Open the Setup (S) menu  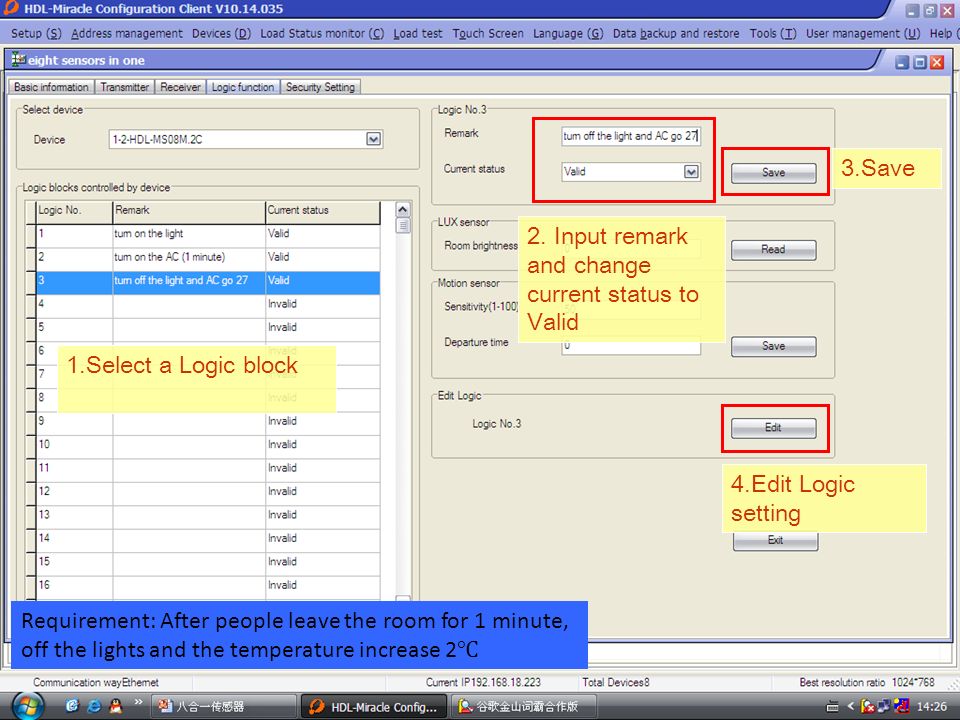36,33
